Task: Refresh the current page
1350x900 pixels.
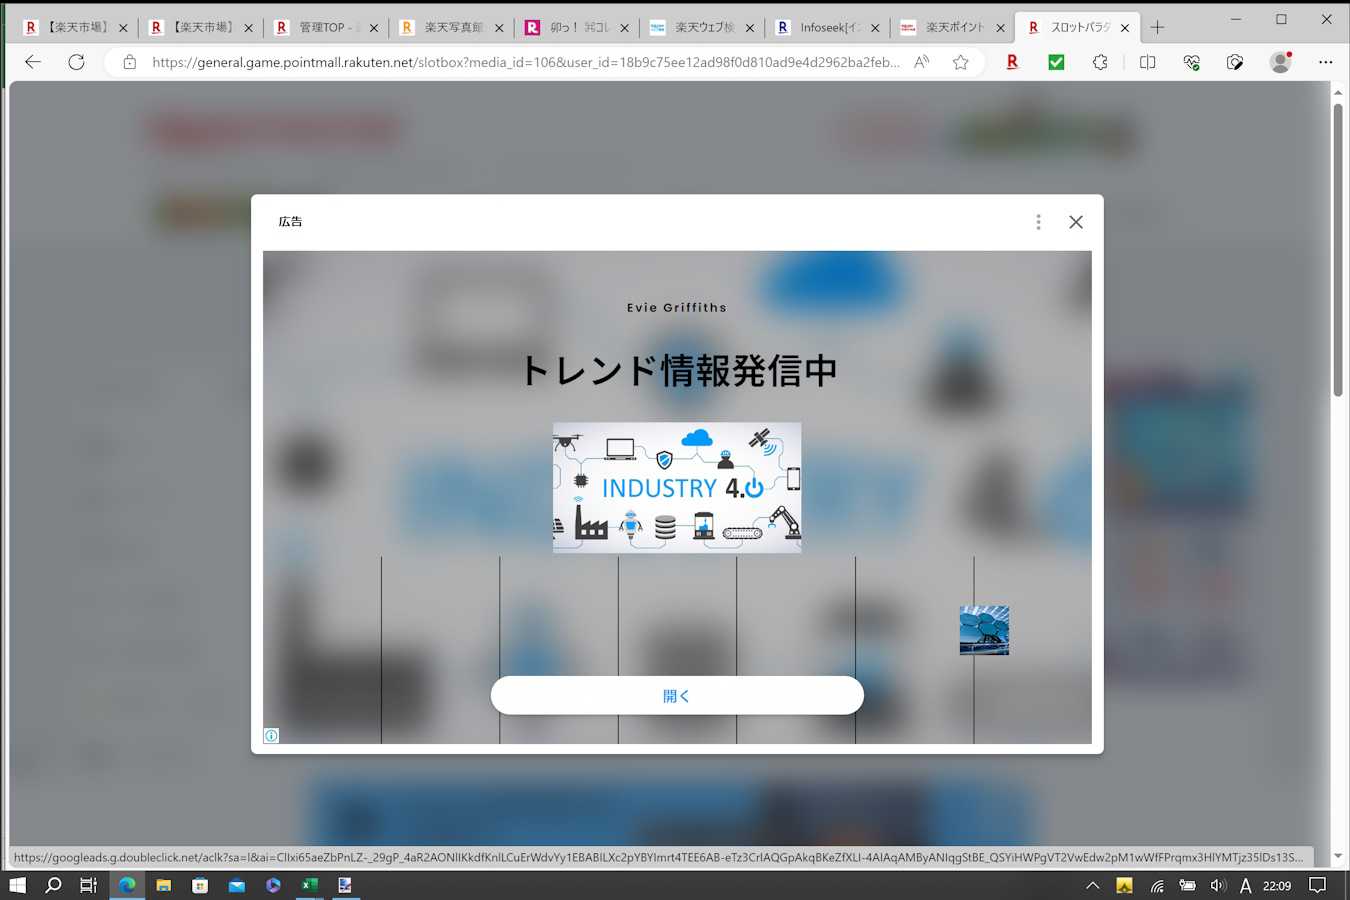Action: pyautogui.click(x=76, y=62)
